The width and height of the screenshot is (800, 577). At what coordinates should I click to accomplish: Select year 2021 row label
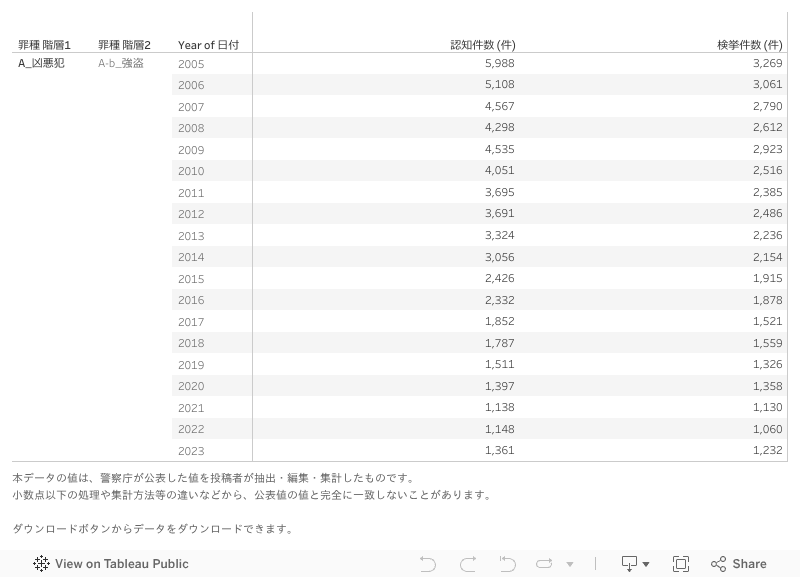(191, 408)
